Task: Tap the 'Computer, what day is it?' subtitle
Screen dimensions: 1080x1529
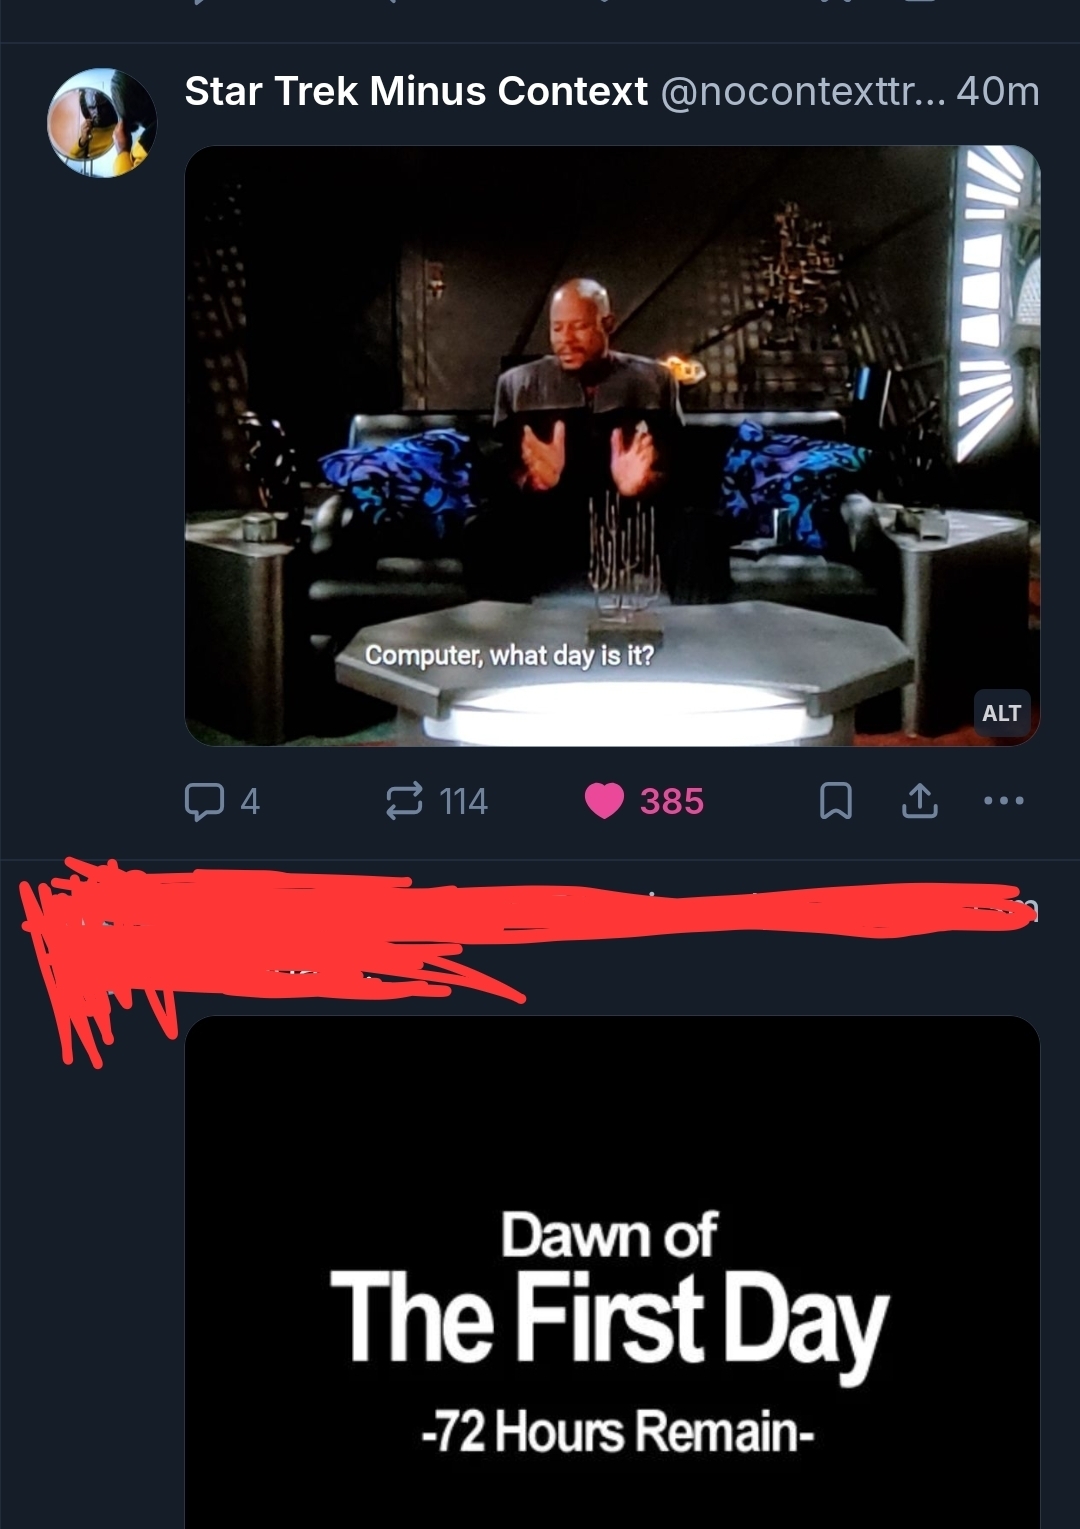Action: [509, 655]
